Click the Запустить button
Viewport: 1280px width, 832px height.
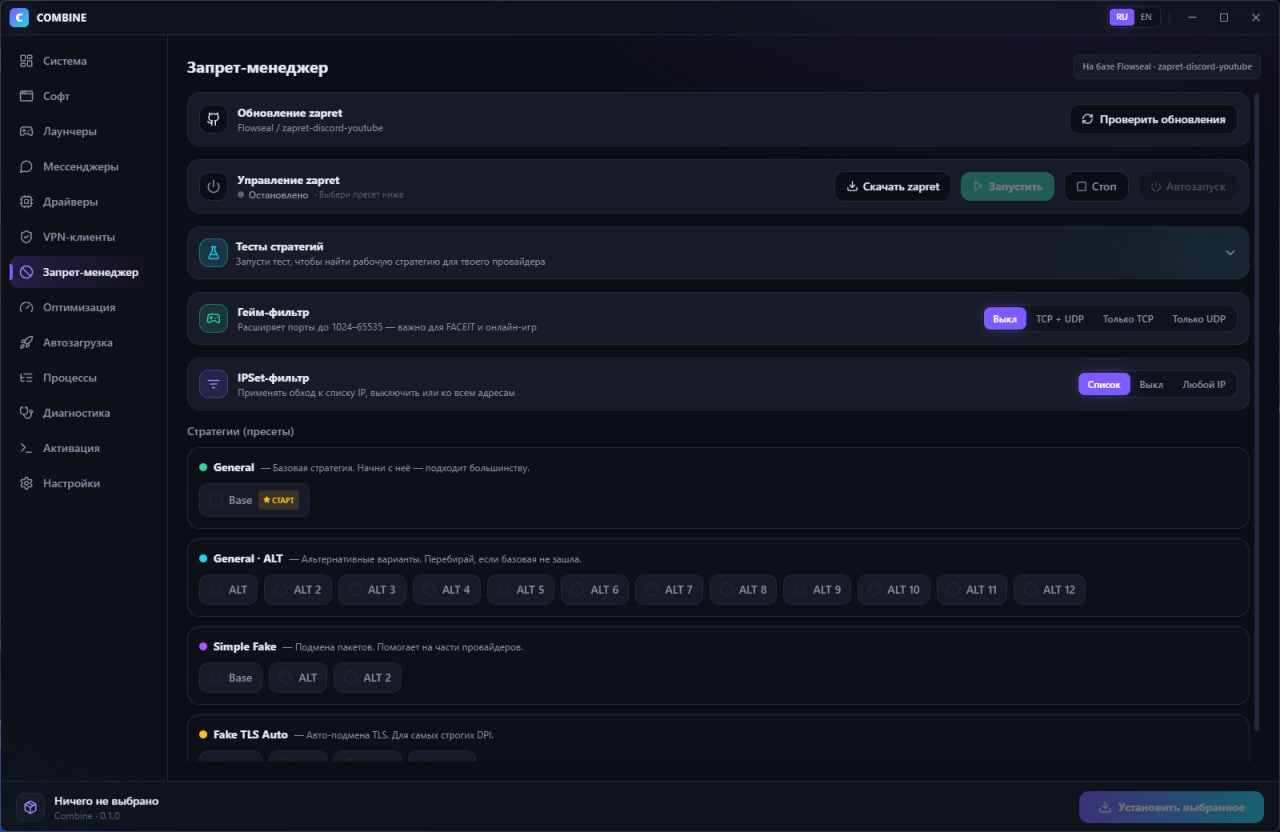pyautogui.click(x=1007, y=187)
